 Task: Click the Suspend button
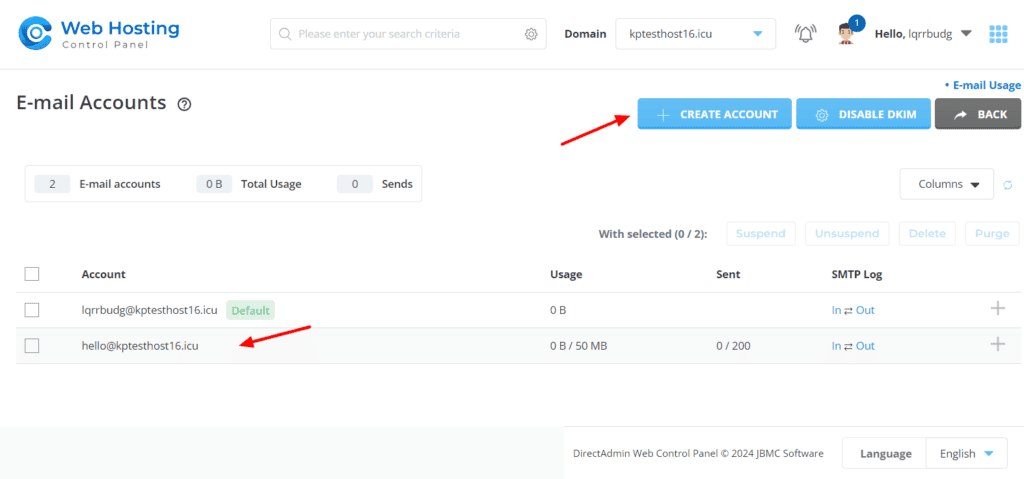761,234
